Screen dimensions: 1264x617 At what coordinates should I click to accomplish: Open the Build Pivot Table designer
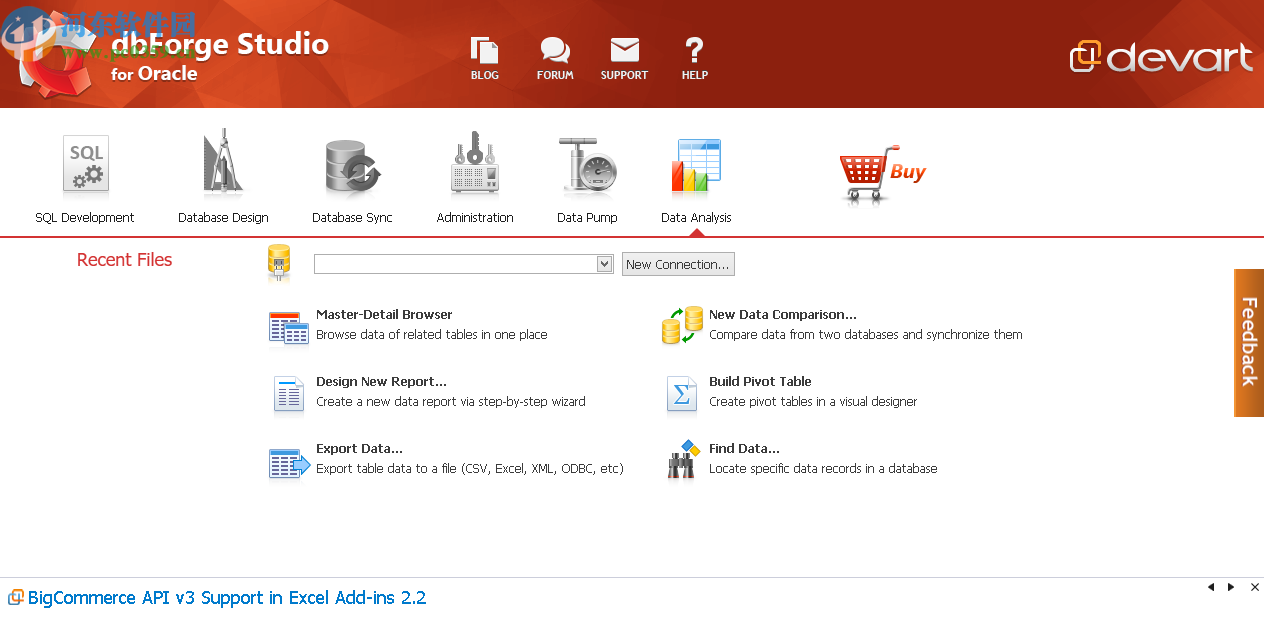(x=760, y=381)
